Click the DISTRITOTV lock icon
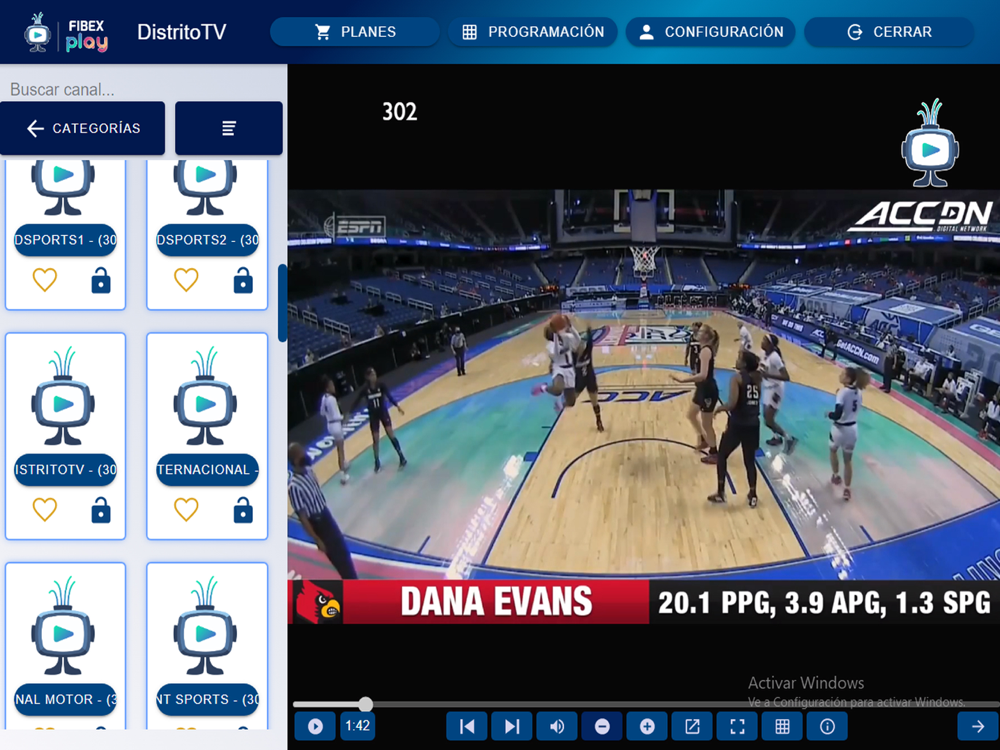This screenshot has height=750, width=1000. pyautogui.click(x=101, y=510)
